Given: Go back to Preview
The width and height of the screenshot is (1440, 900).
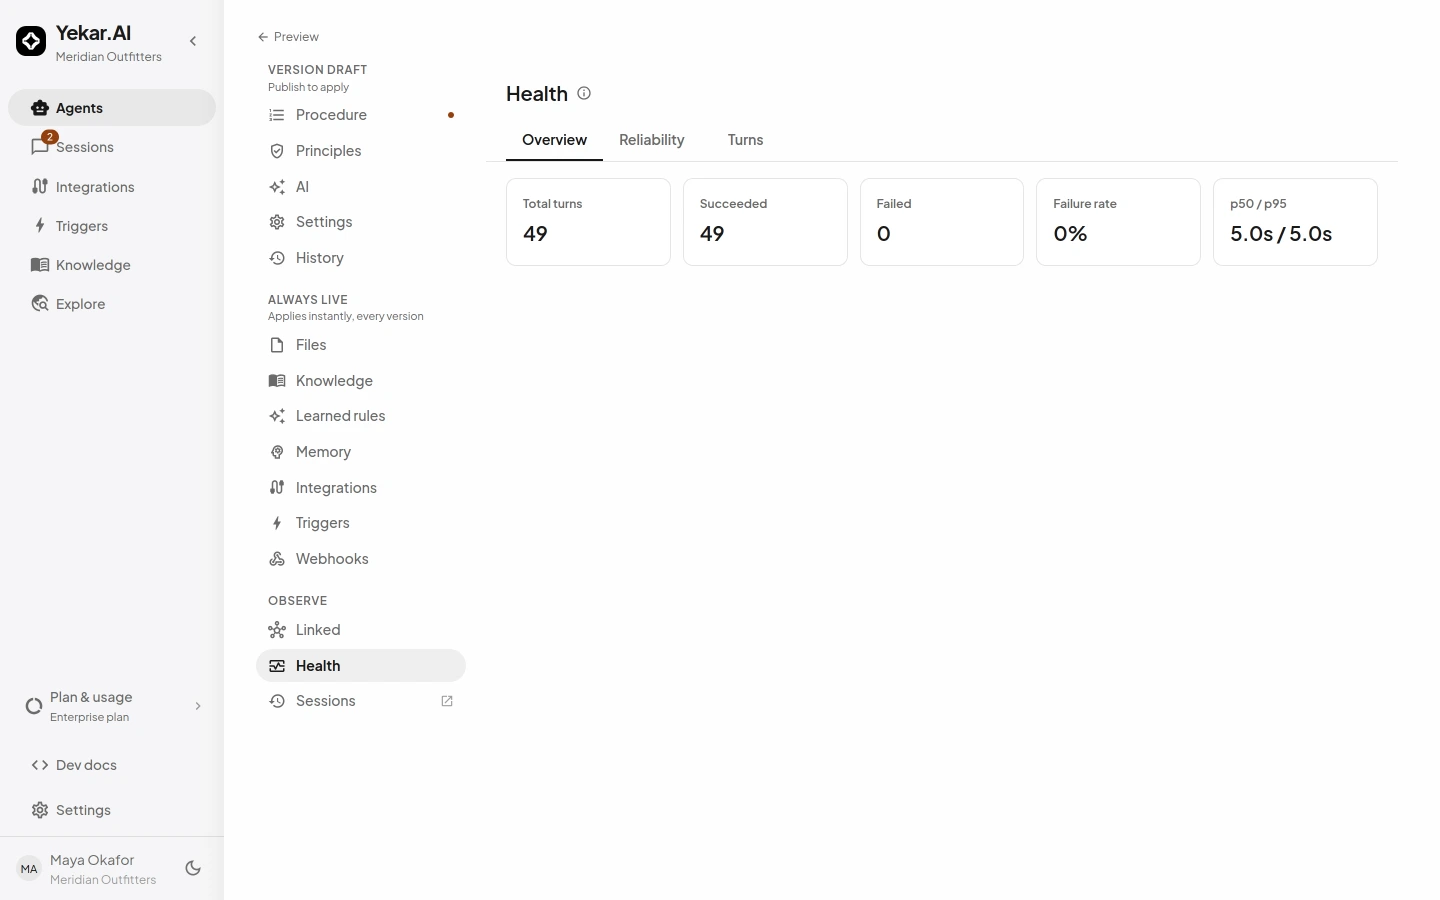Looking at the screenshot, I should tap(288, 37).
